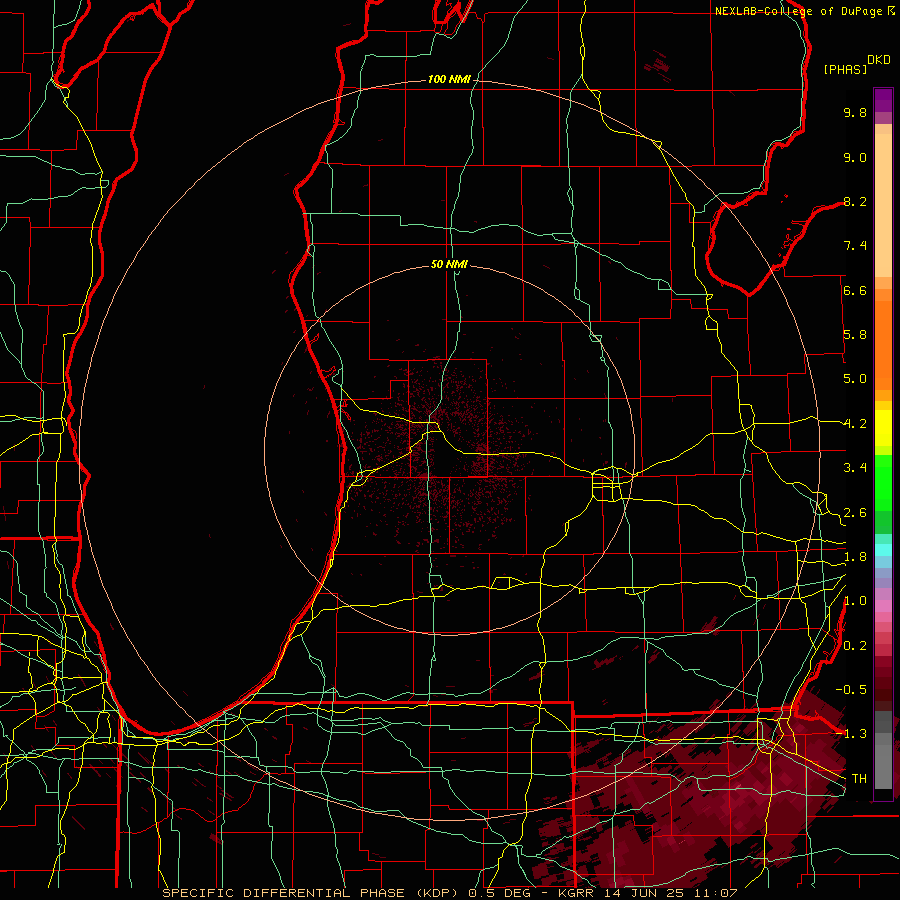Viewport: 900px width, 900px height.
Task: Click the 7.4 value on the scale
Action: pos(855,246)
